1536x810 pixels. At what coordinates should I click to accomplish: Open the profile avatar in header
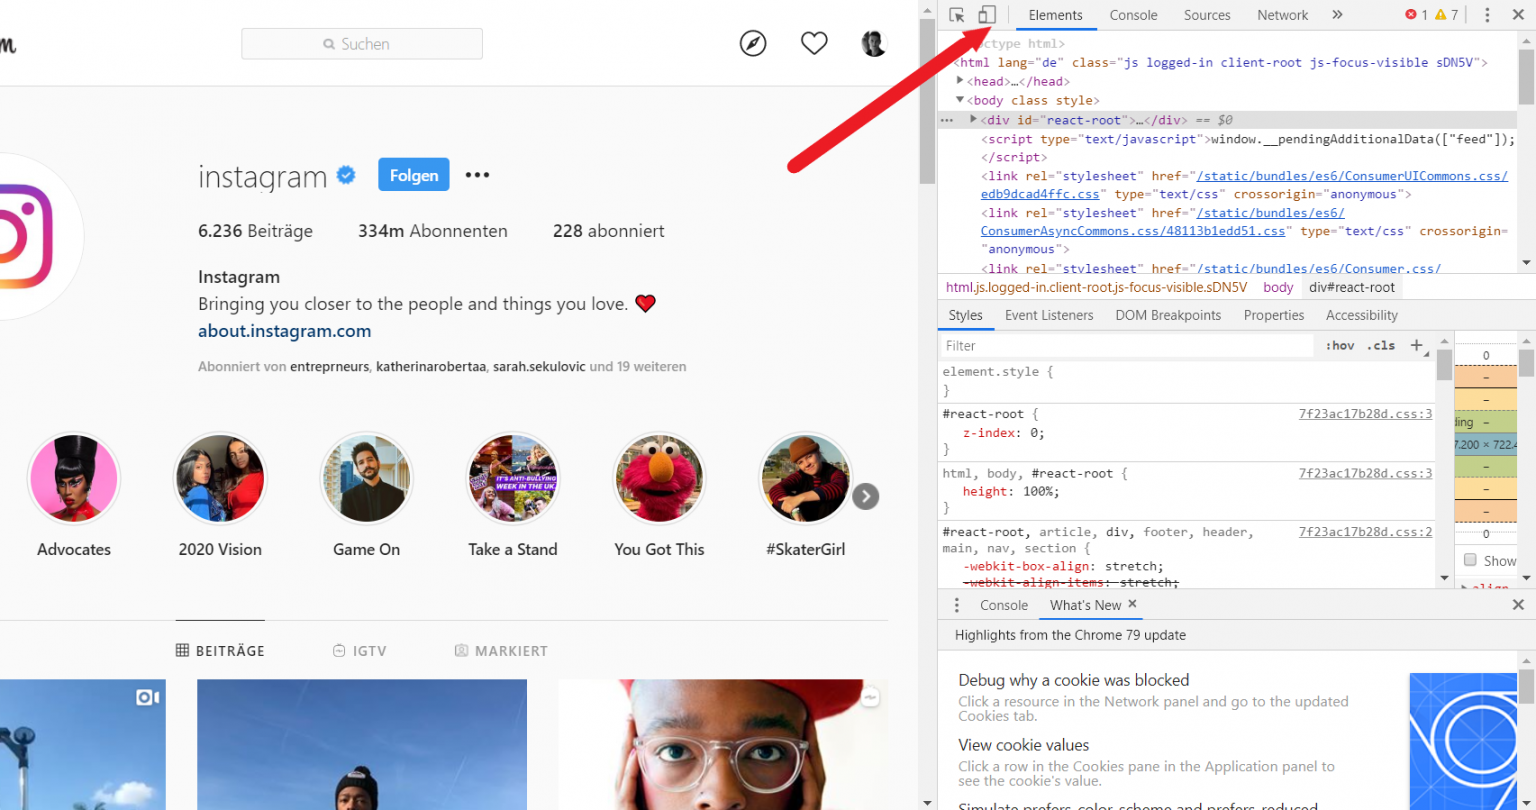874,43
